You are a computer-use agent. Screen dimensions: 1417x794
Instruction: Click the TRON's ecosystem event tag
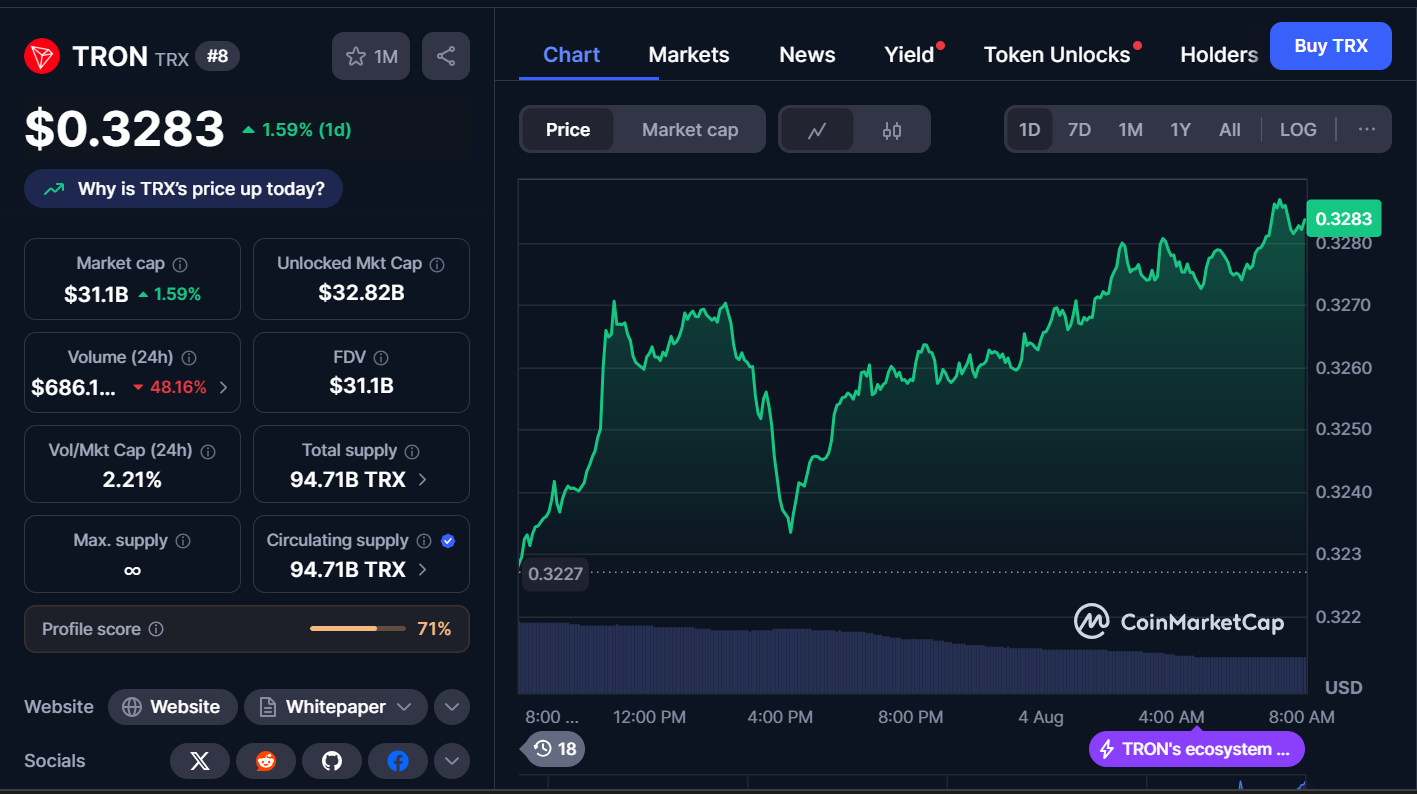pyautogui.click(x=1196, y=749)
